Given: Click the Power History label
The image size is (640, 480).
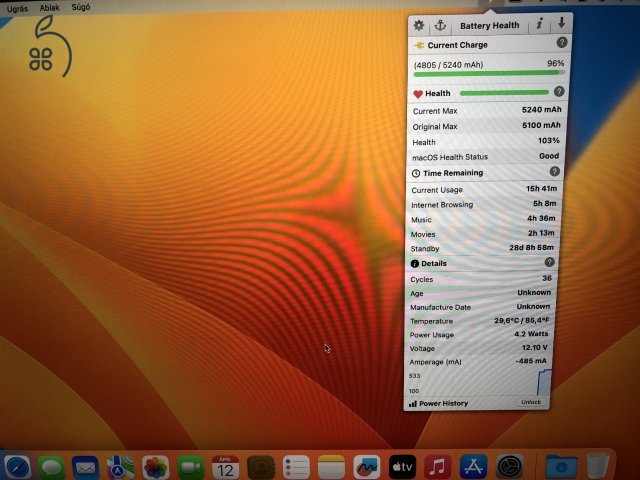Looking at the screenshot, I should pos(443,403).
